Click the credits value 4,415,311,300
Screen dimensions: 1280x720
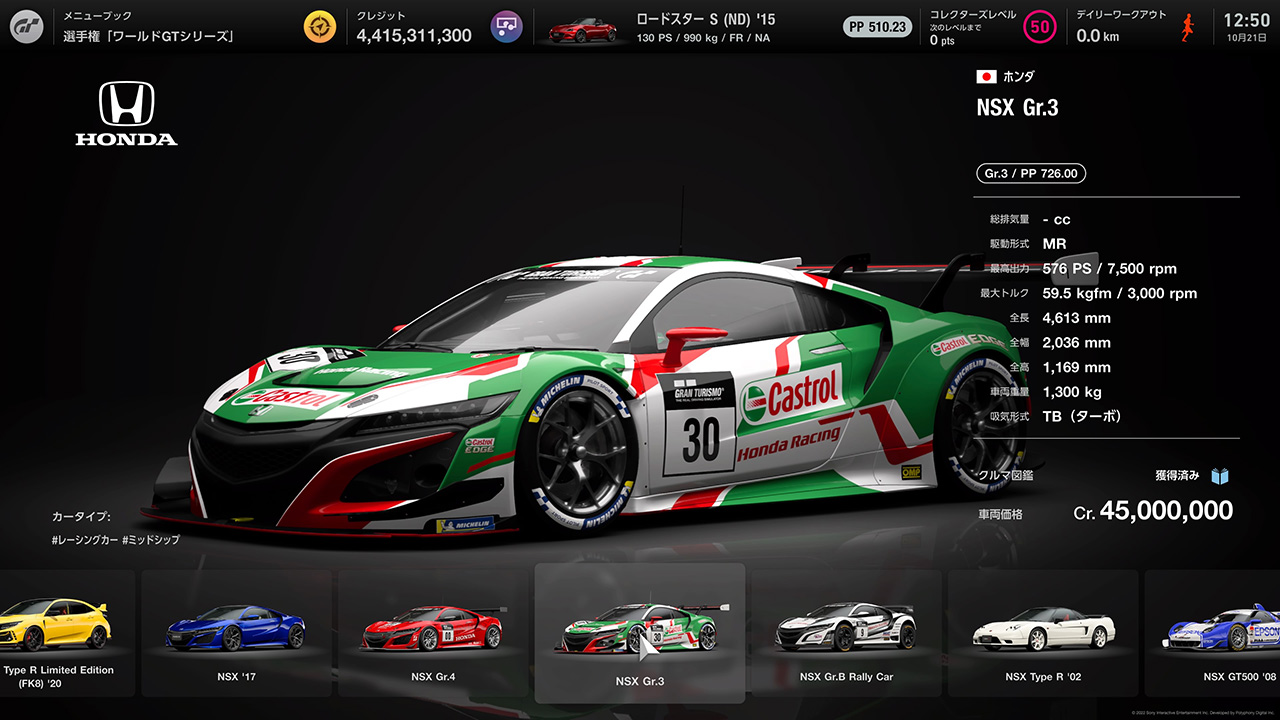coord(414,36)
